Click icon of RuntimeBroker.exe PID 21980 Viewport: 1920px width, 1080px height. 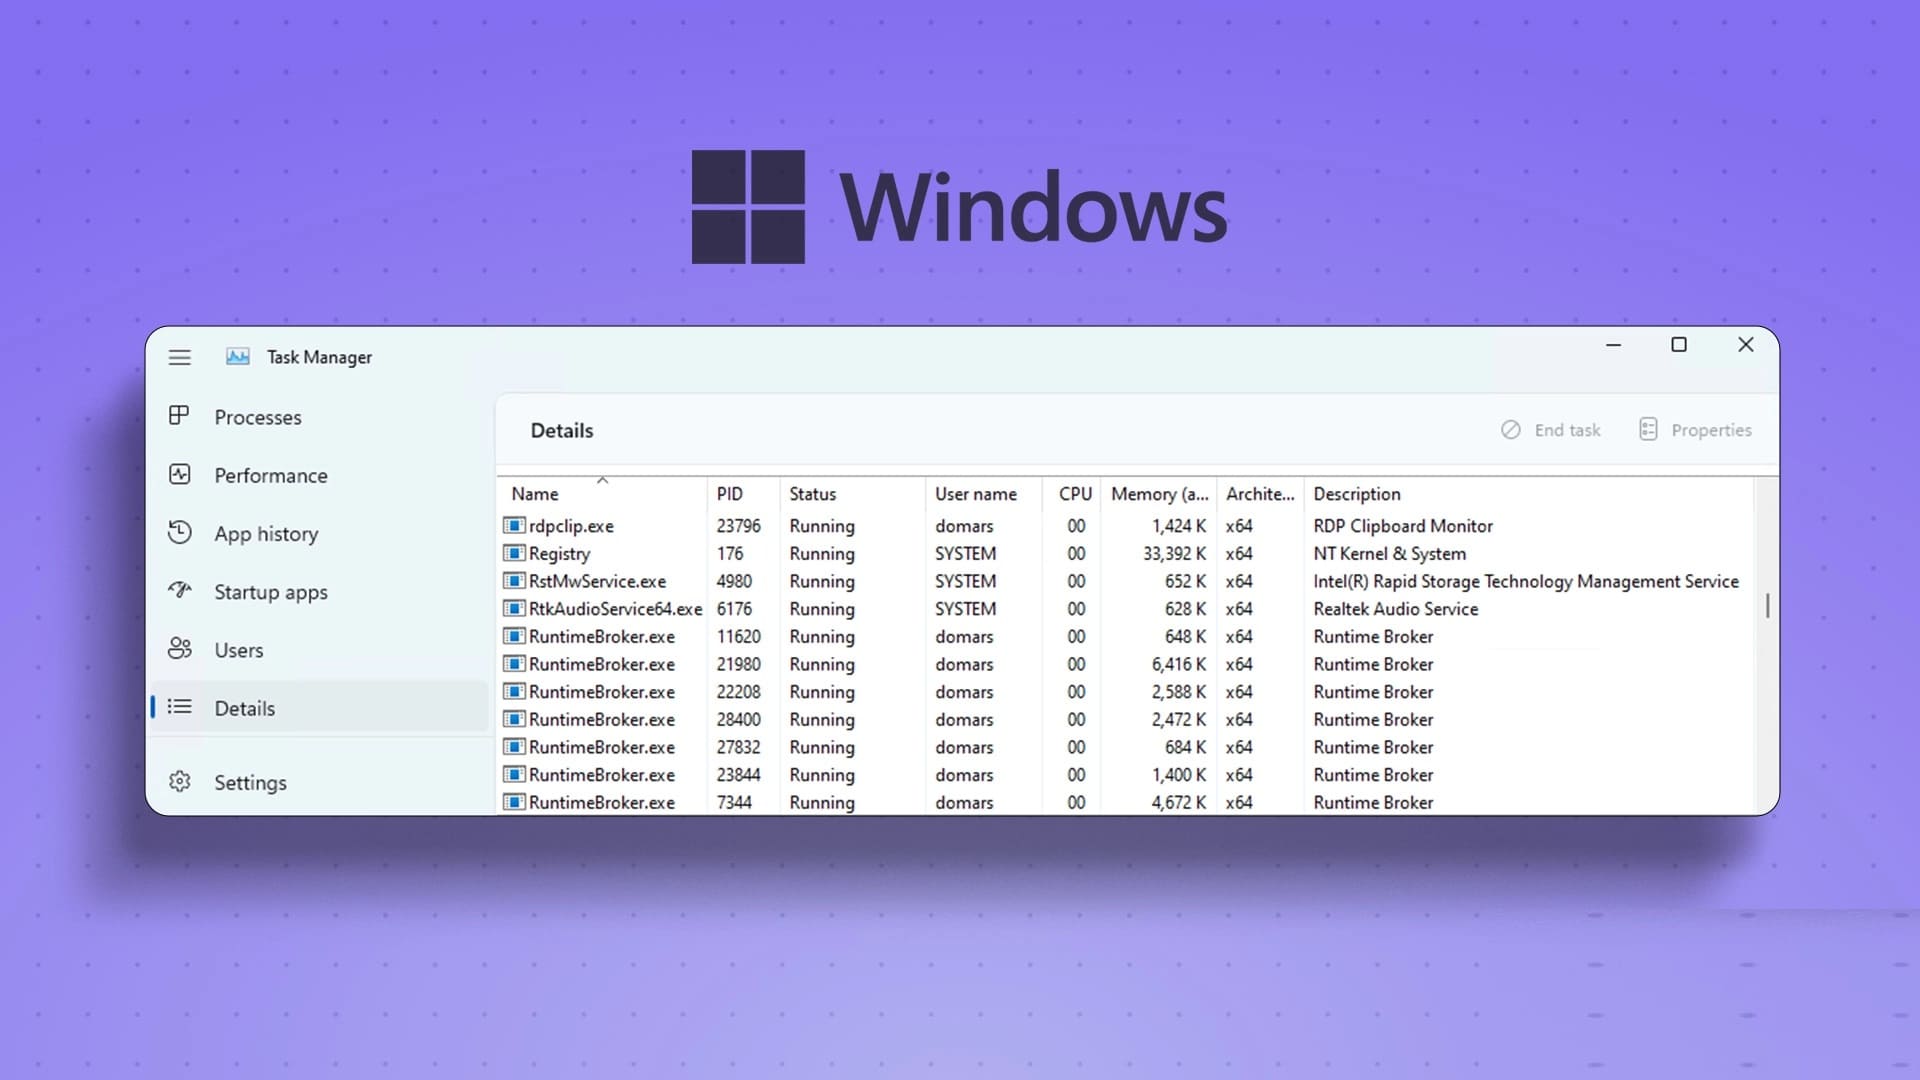pyautogui.click(x=514, y=663)
